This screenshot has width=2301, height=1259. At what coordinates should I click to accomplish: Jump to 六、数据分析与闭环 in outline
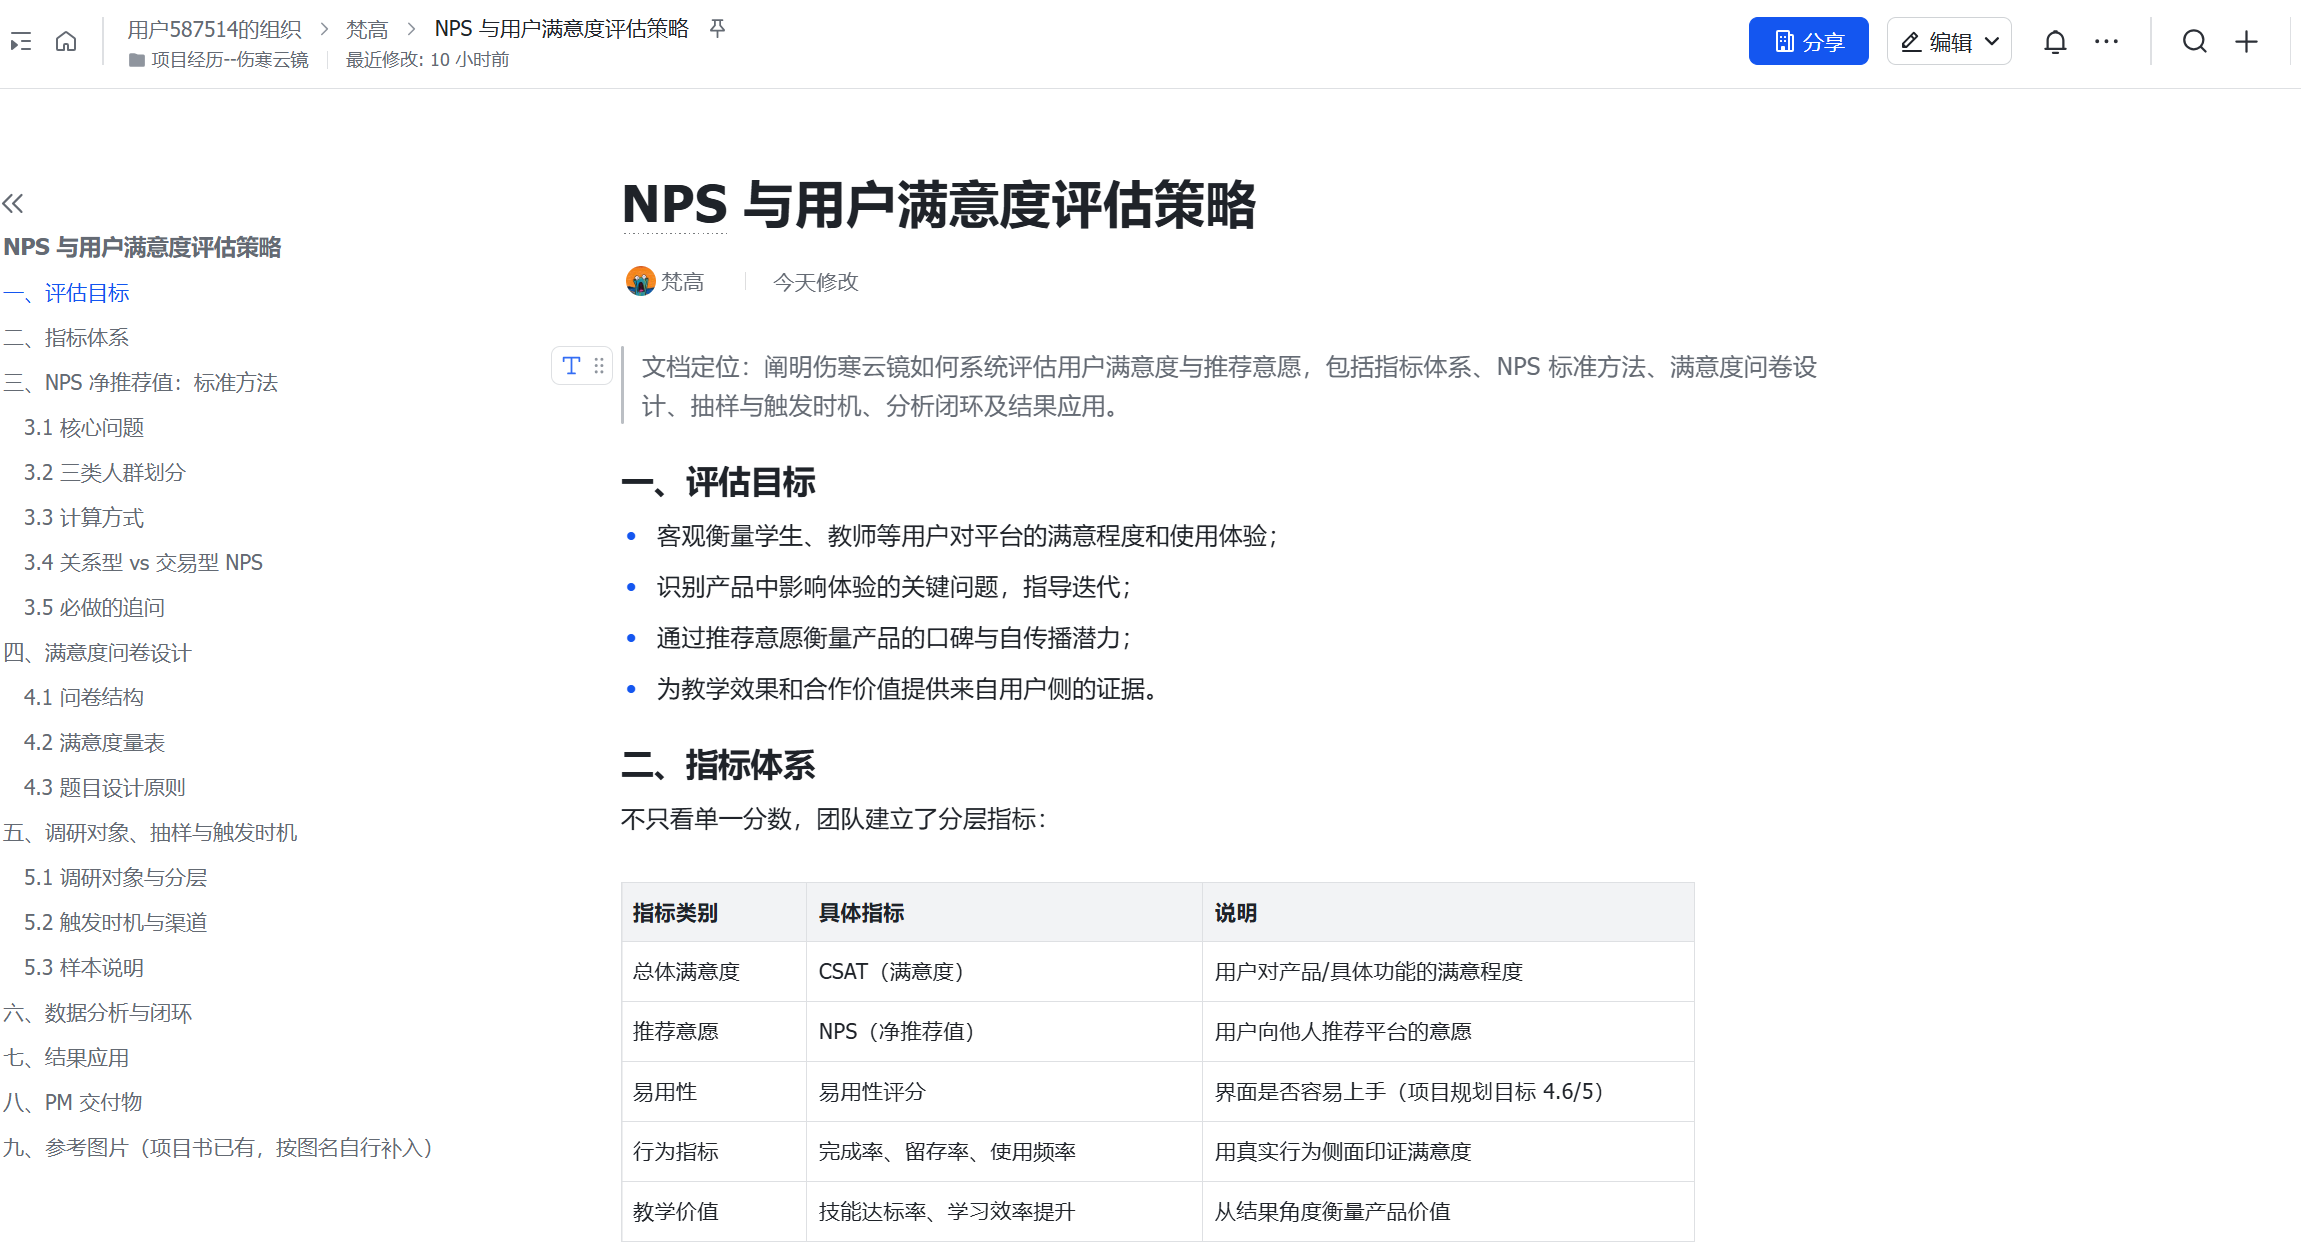pos(97,1013)
